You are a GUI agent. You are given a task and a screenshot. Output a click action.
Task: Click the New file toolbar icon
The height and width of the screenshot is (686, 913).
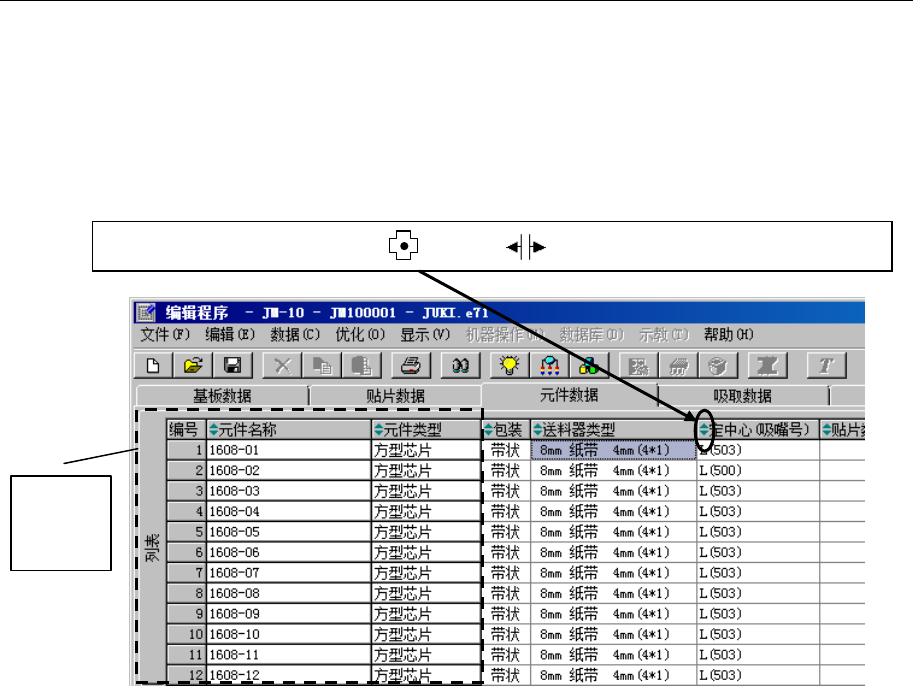pyautogui.click(x=153, y=366)
